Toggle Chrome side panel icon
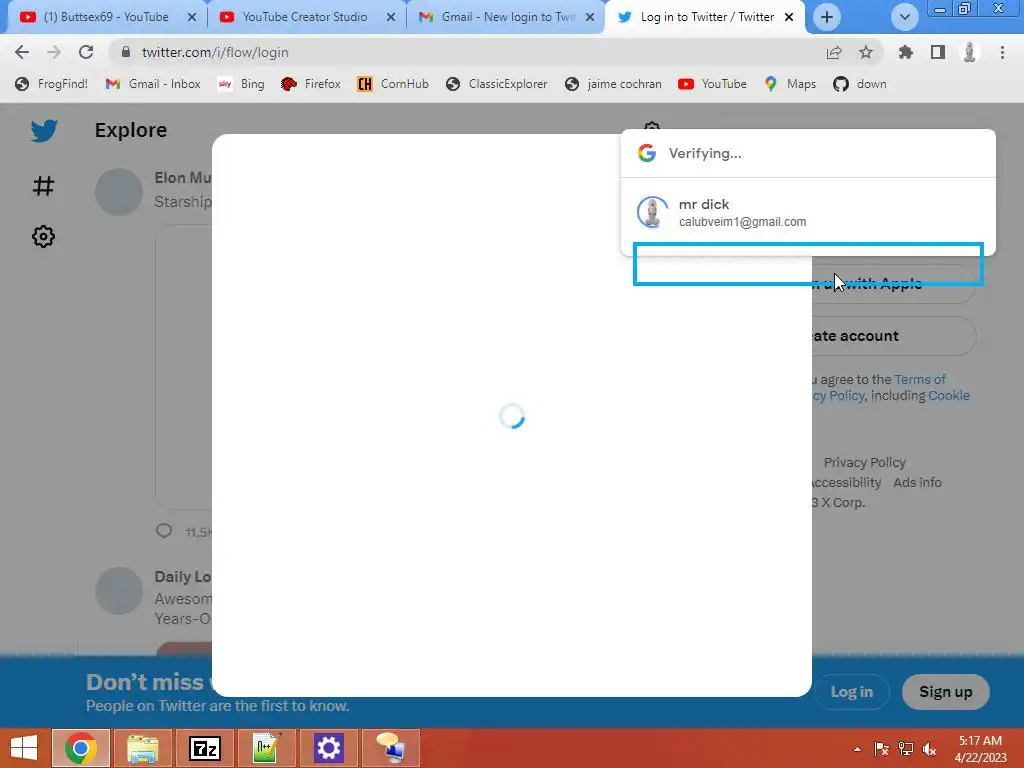 point(938,52)
